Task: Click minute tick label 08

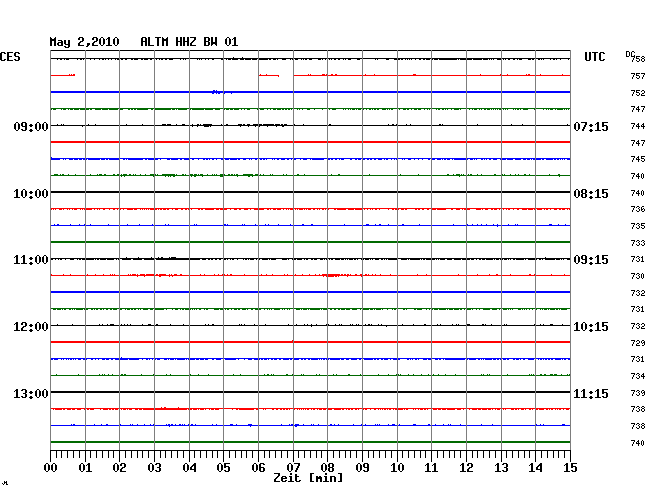Action: pyautogui.click(x=327, y=468)
